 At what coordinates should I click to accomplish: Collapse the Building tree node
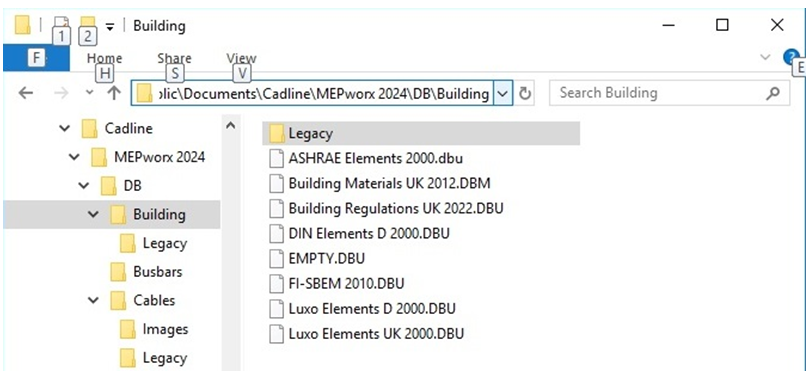(x=93, y=214)
